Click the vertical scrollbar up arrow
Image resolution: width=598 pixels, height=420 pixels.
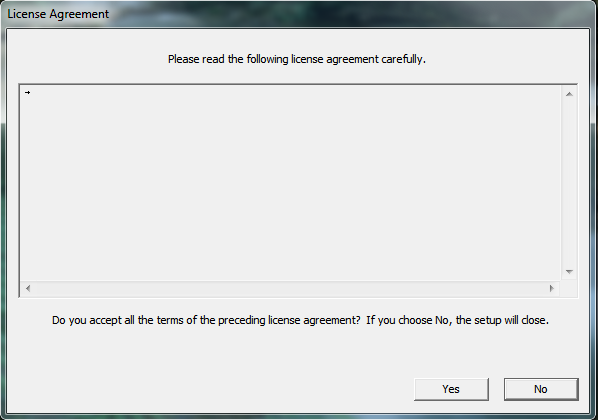569,94
